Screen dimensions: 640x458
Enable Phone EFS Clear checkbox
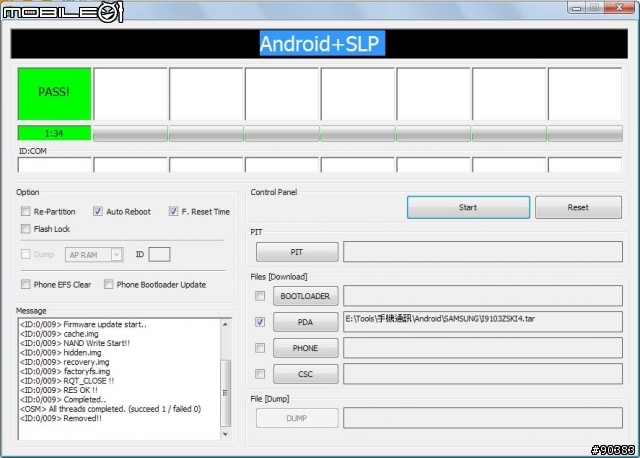[26, 284]
